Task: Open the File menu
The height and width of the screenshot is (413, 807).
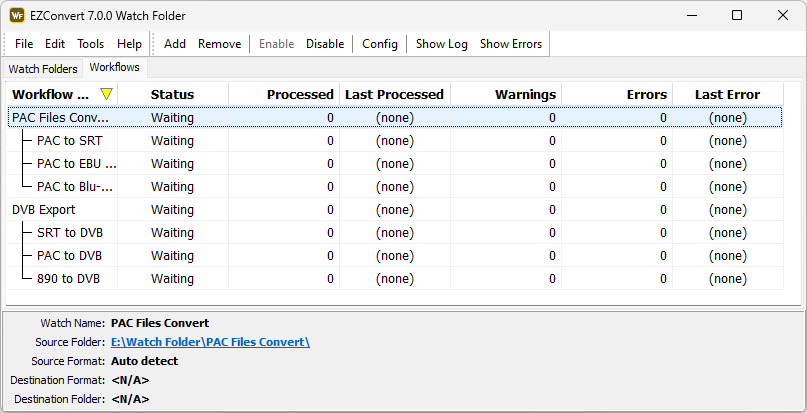Action: coord(24,44)
